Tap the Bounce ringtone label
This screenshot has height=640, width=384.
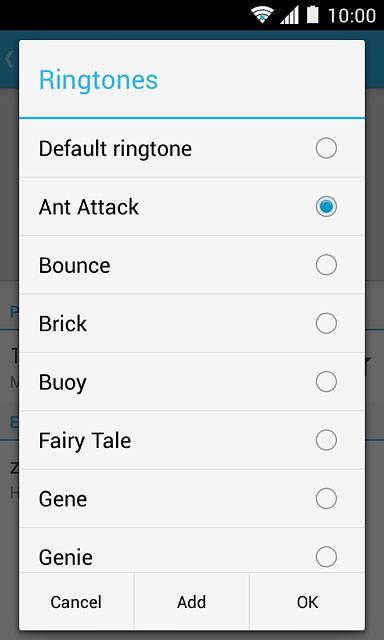click(x=74, y=265)
